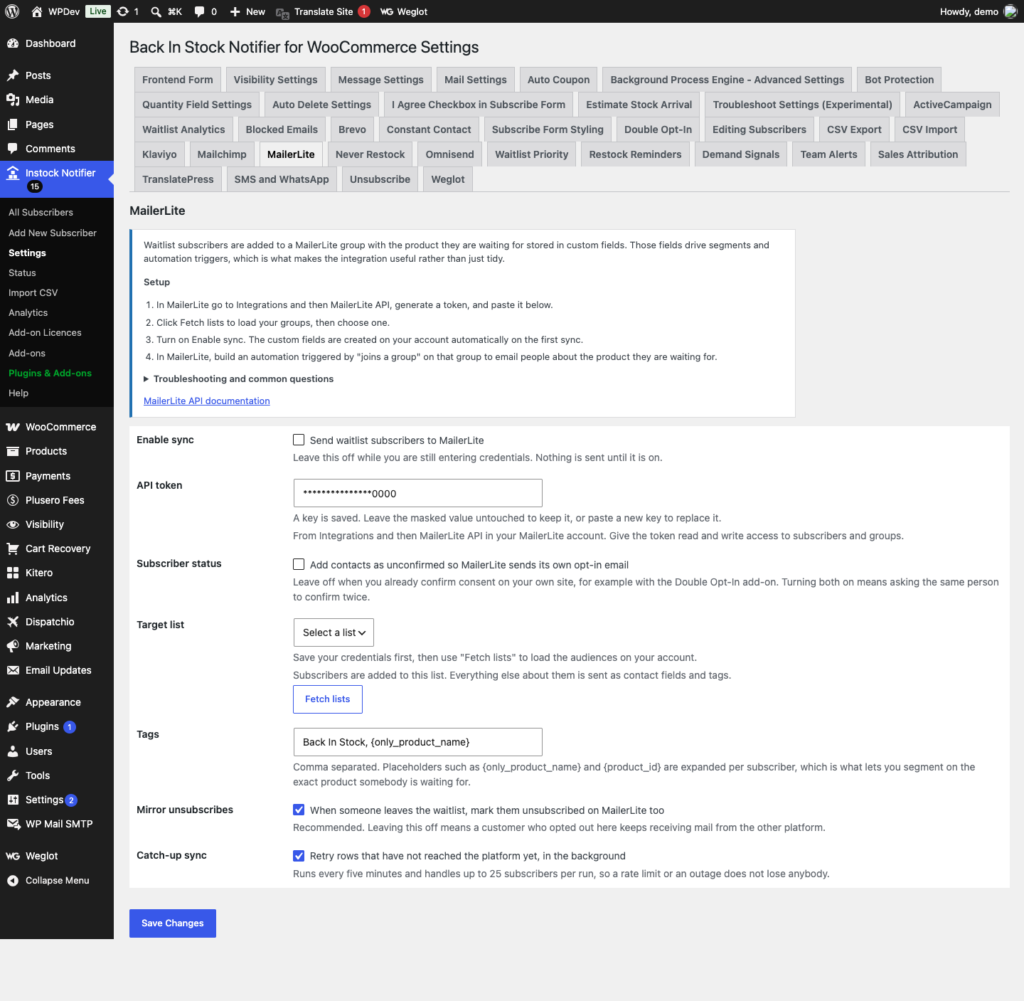Expand Troubleshooting and common questions
This screenshot has height=1001, width=1024.
238,379
